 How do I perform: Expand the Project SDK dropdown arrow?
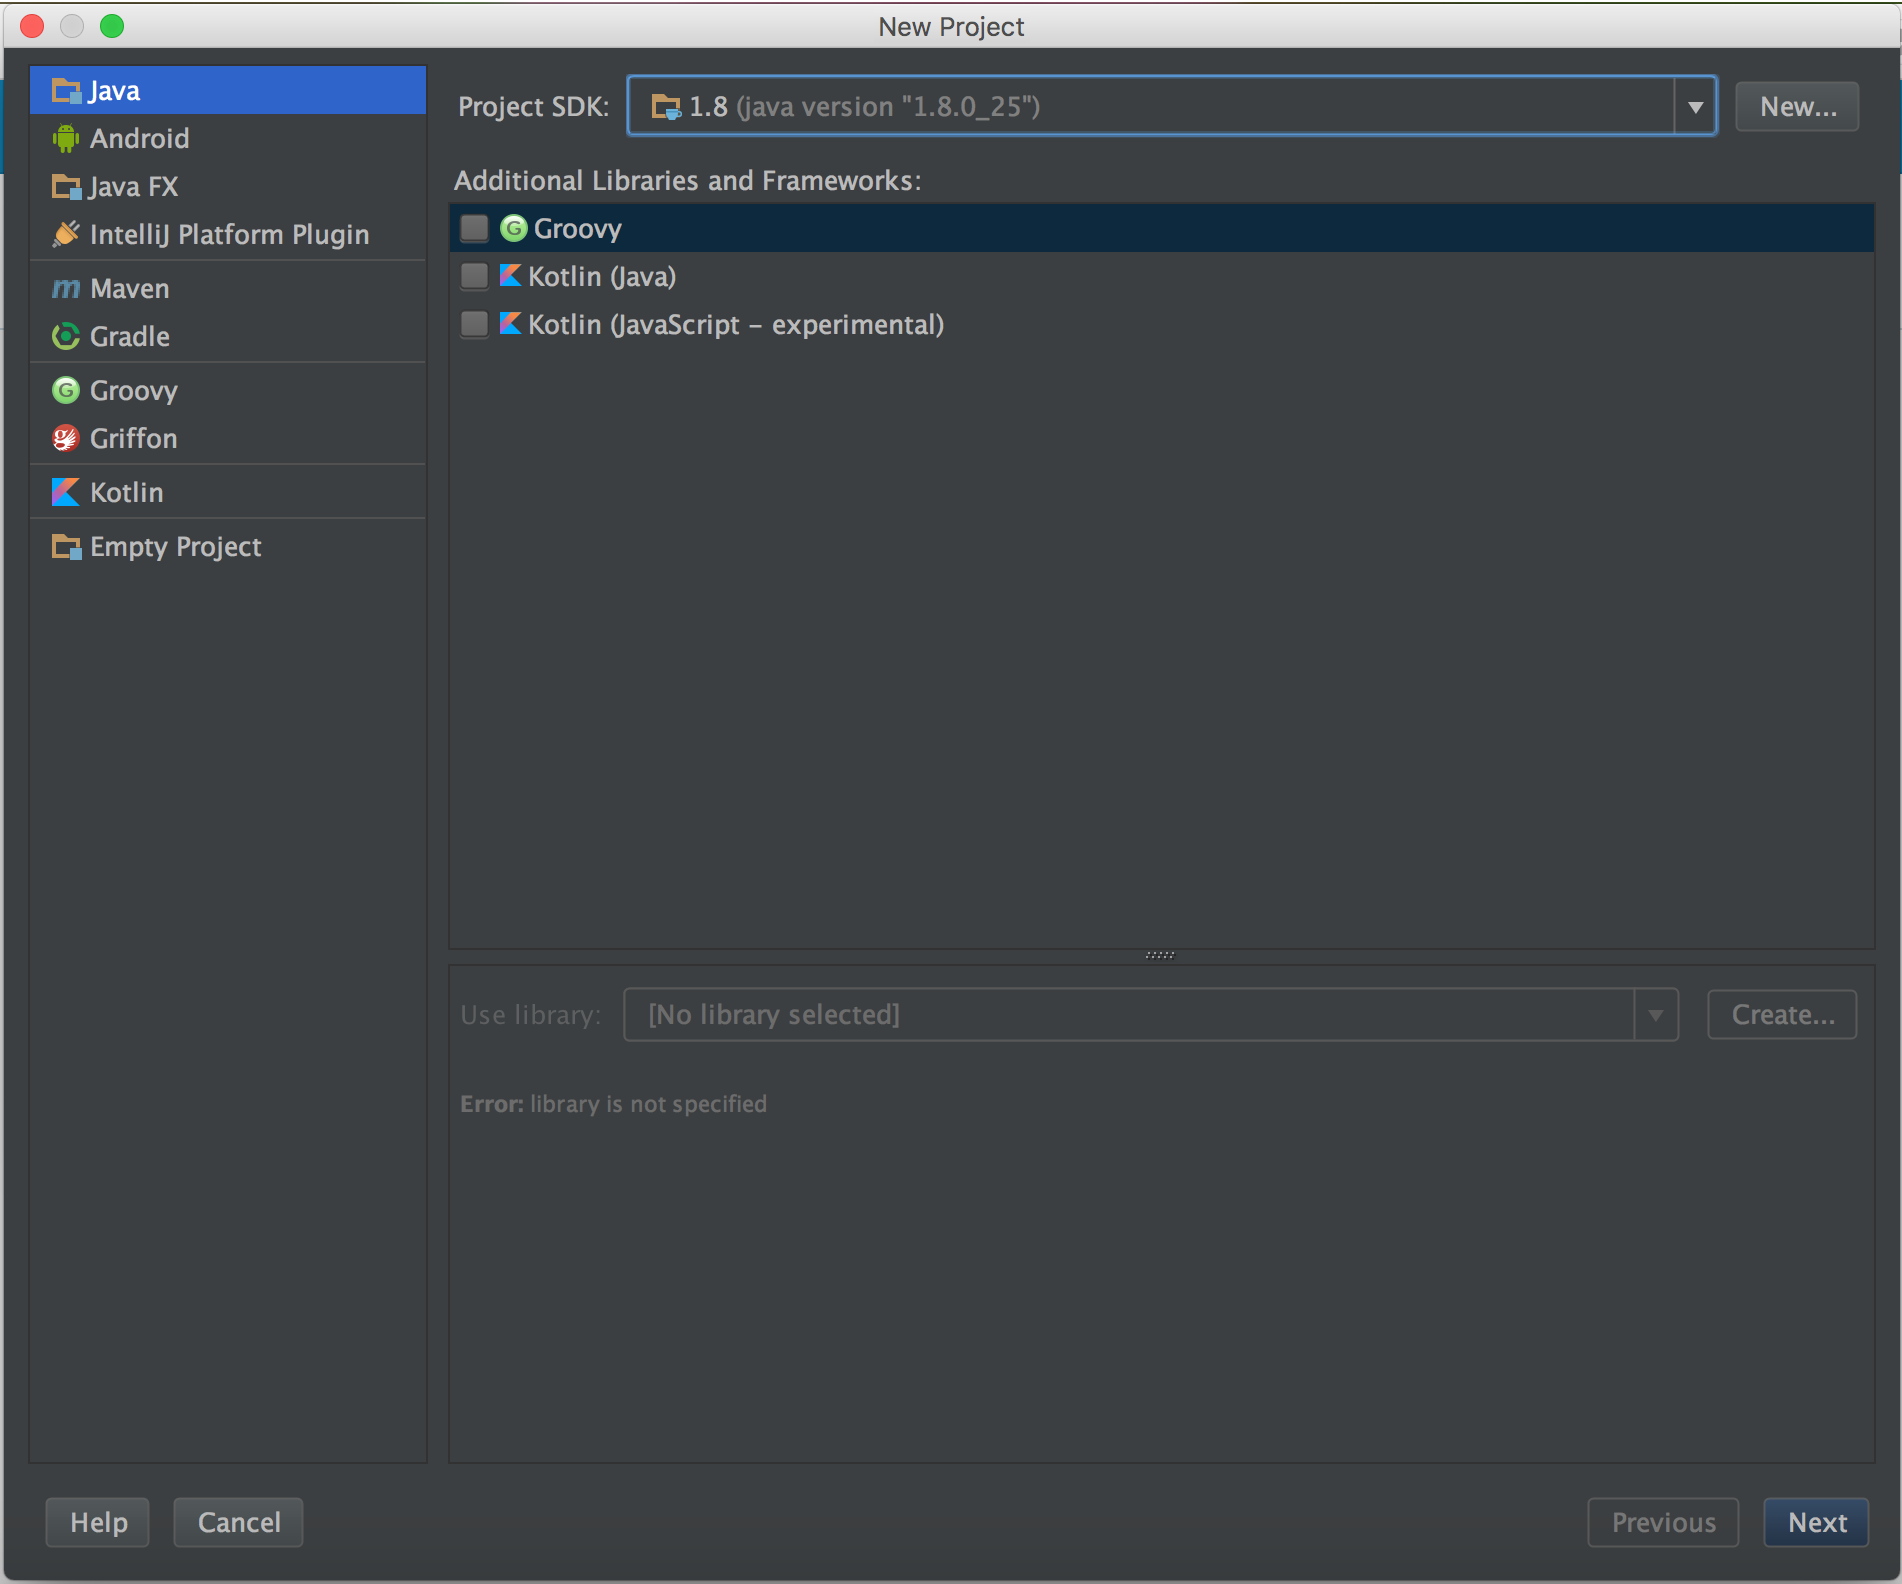point(1695,107)
